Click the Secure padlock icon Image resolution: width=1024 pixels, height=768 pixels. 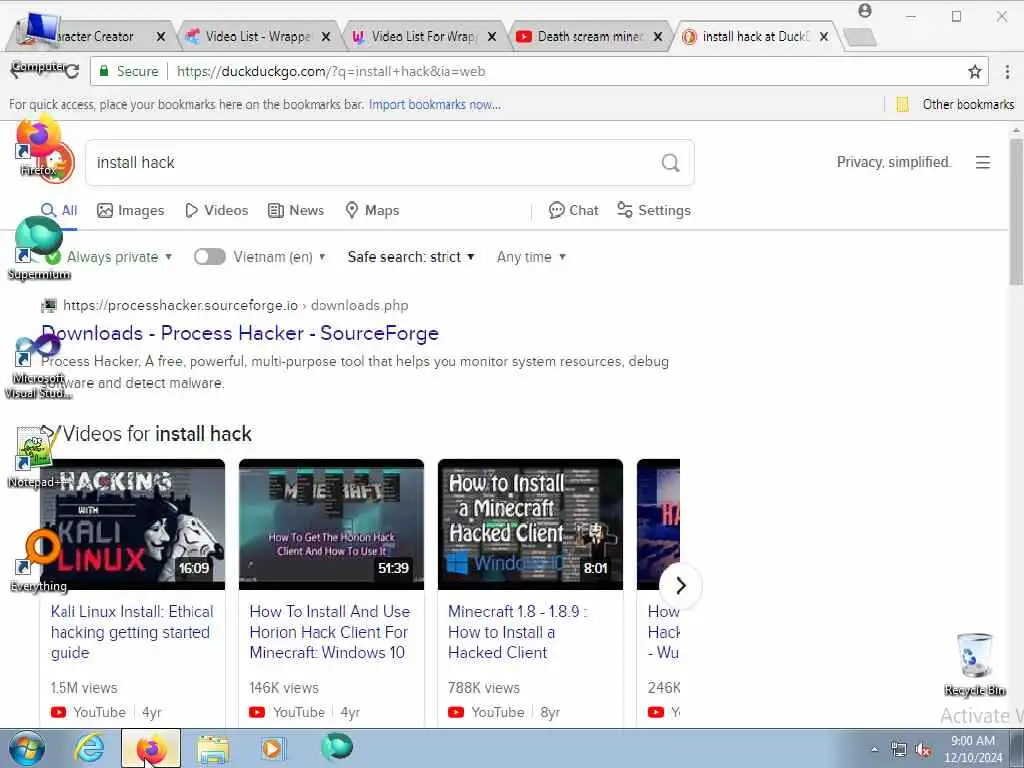pos(103,71)
